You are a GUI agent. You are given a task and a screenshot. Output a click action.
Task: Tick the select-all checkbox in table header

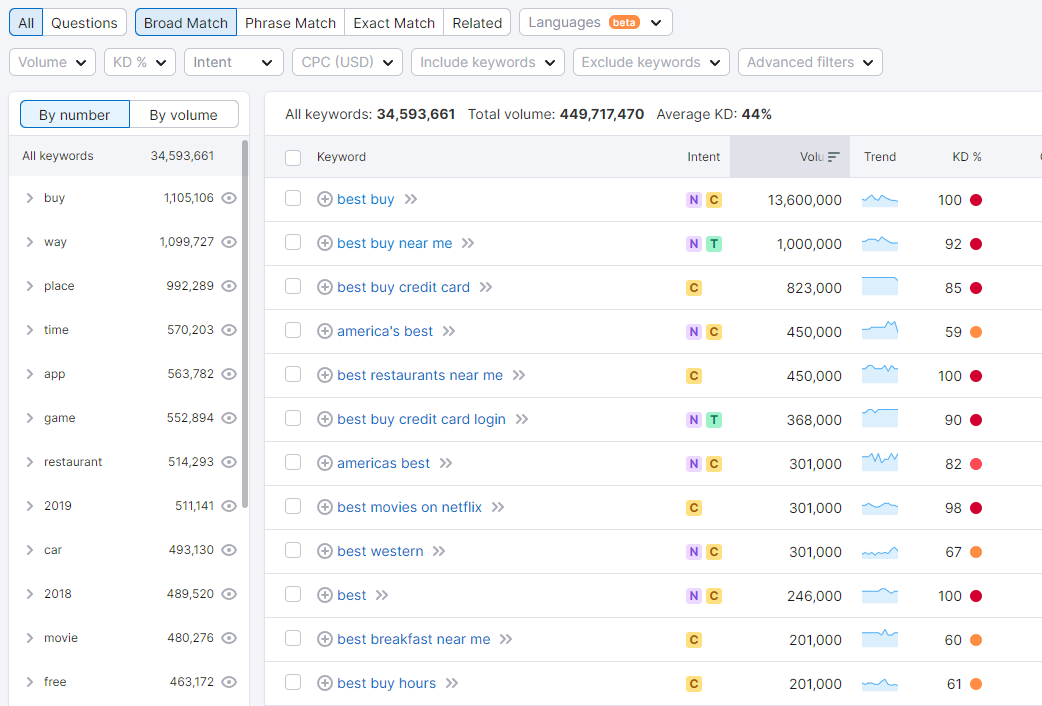pyautogui.click(x=293, y=157)
